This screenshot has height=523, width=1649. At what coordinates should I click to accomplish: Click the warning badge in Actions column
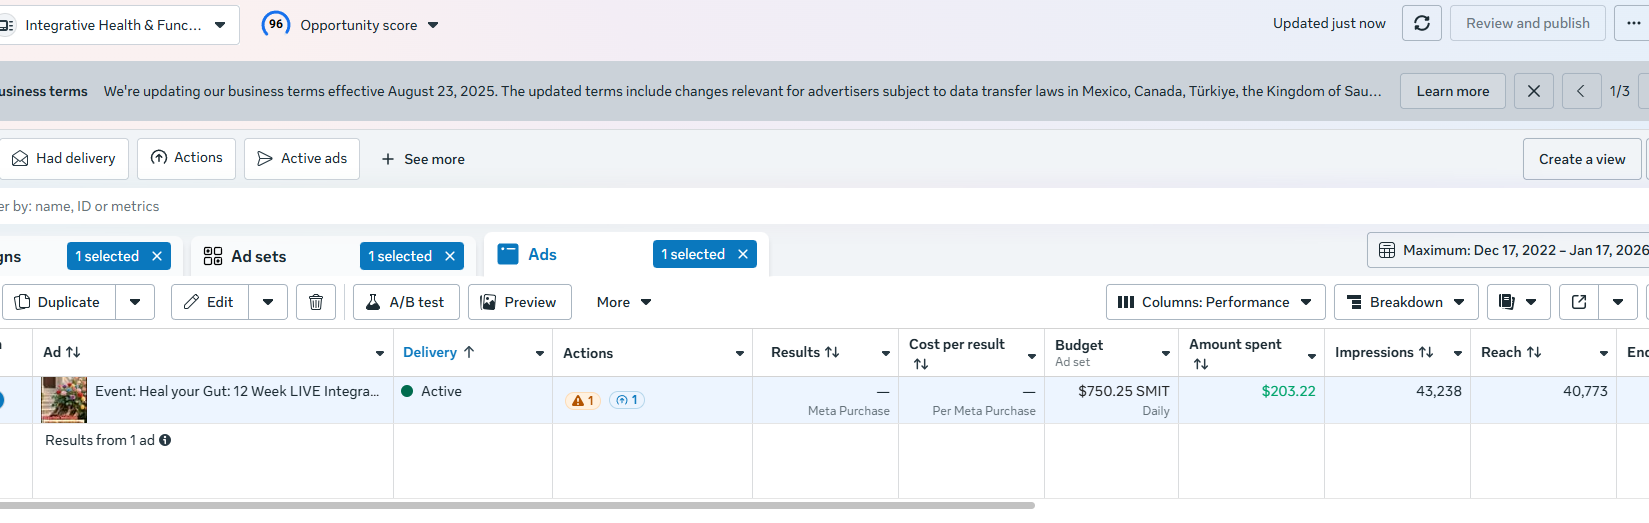point(582,400)
